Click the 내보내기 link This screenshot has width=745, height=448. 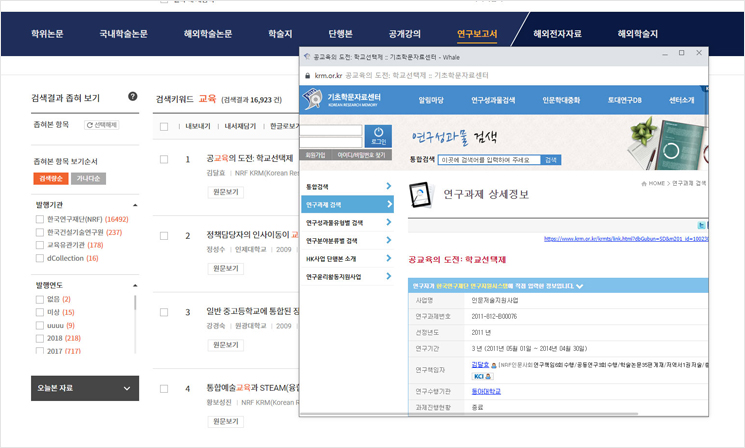coord(198,126)
